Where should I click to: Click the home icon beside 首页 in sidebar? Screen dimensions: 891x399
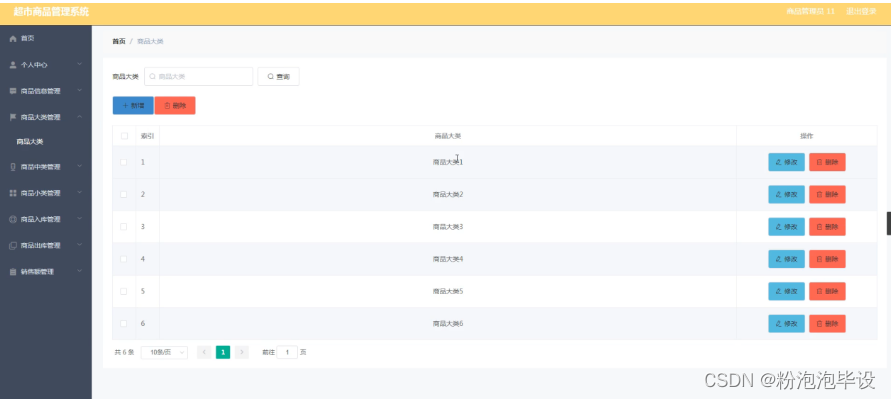(x=13, y=39)
